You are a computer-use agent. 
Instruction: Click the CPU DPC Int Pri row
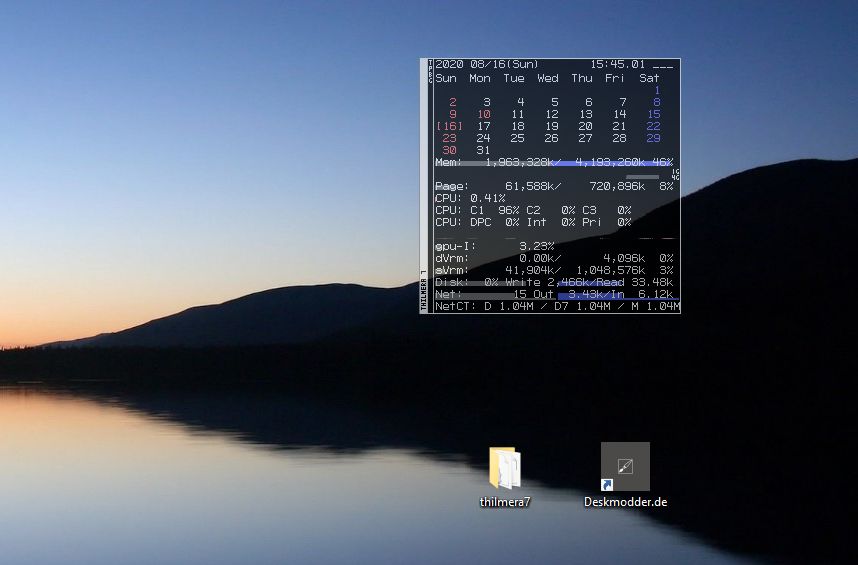pyautogui.click(x=533, y=222)
